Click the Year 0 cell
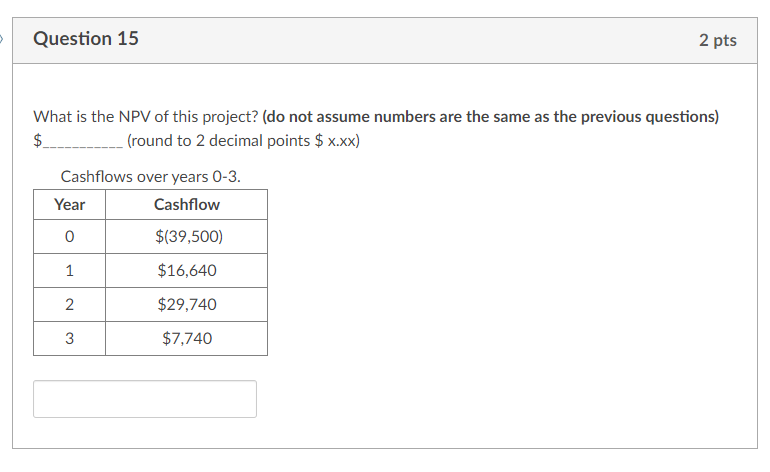The image size is (770, 472). [69, 236]
